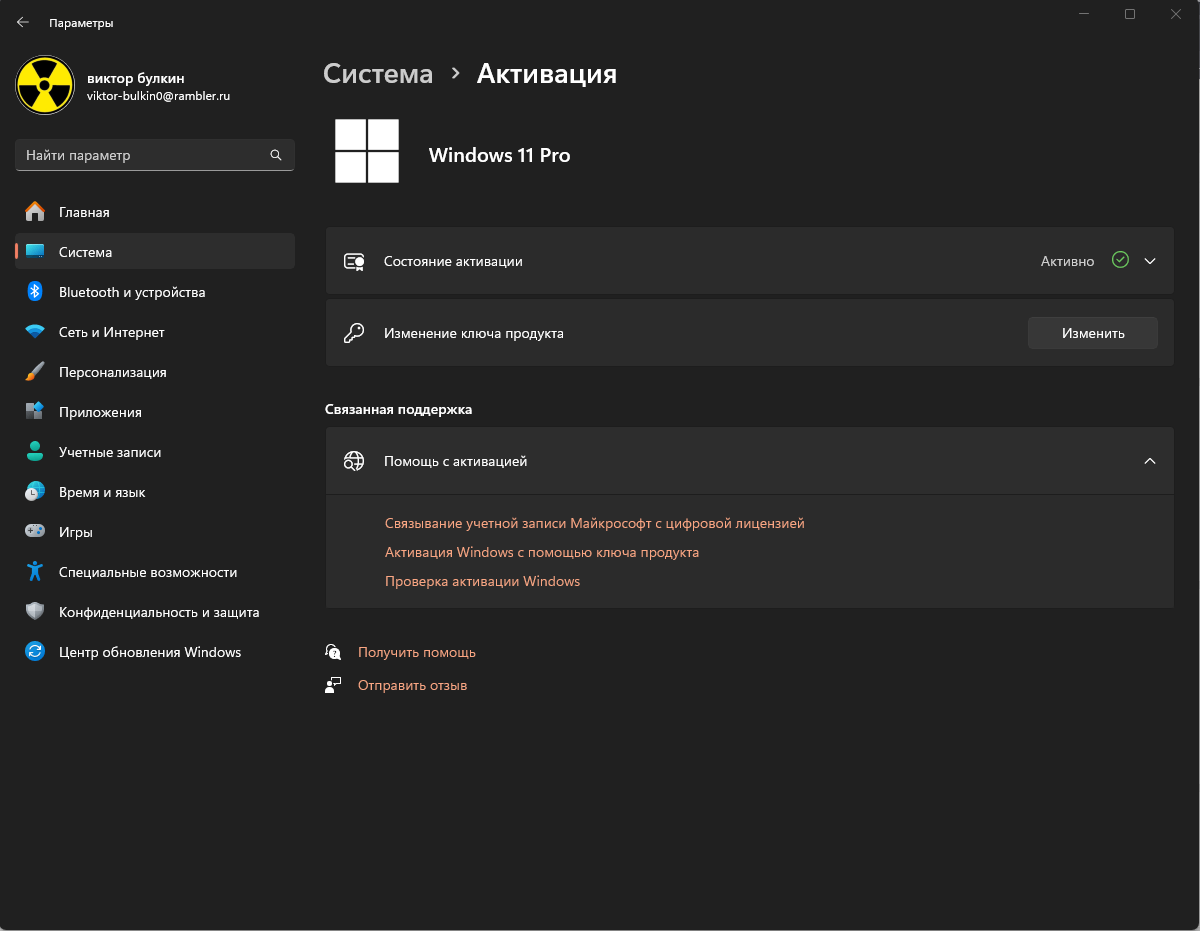
Task: Open Сеть и Интернет settings
Action: (x=155, y=332)
